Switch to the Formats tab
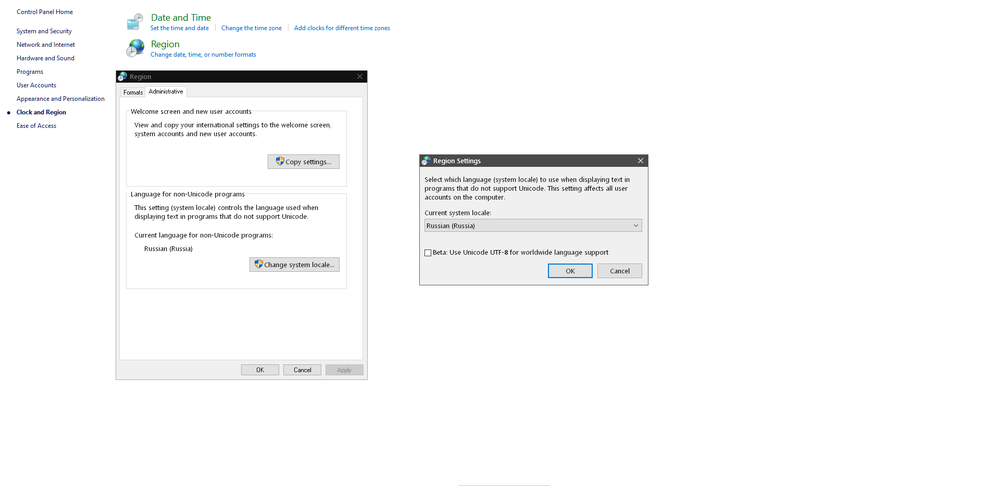 tap(133, 92)
